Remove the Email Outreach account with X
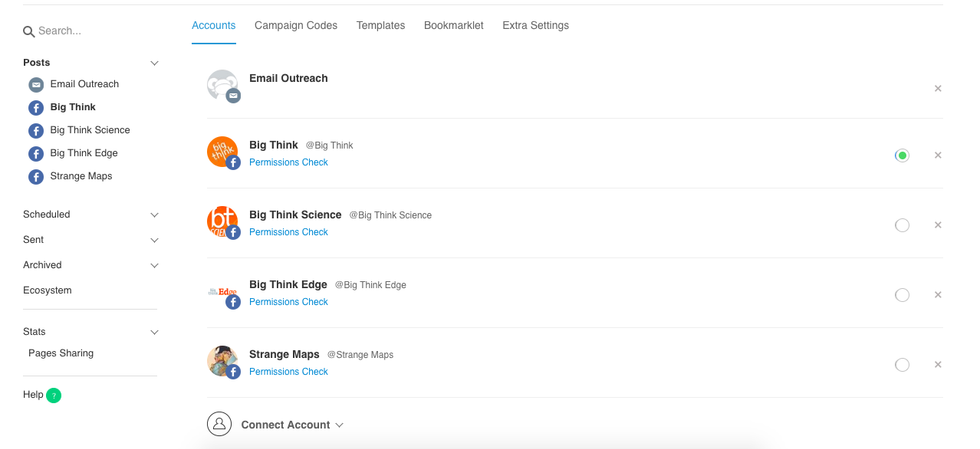980x449 pixels. (937, 89)
